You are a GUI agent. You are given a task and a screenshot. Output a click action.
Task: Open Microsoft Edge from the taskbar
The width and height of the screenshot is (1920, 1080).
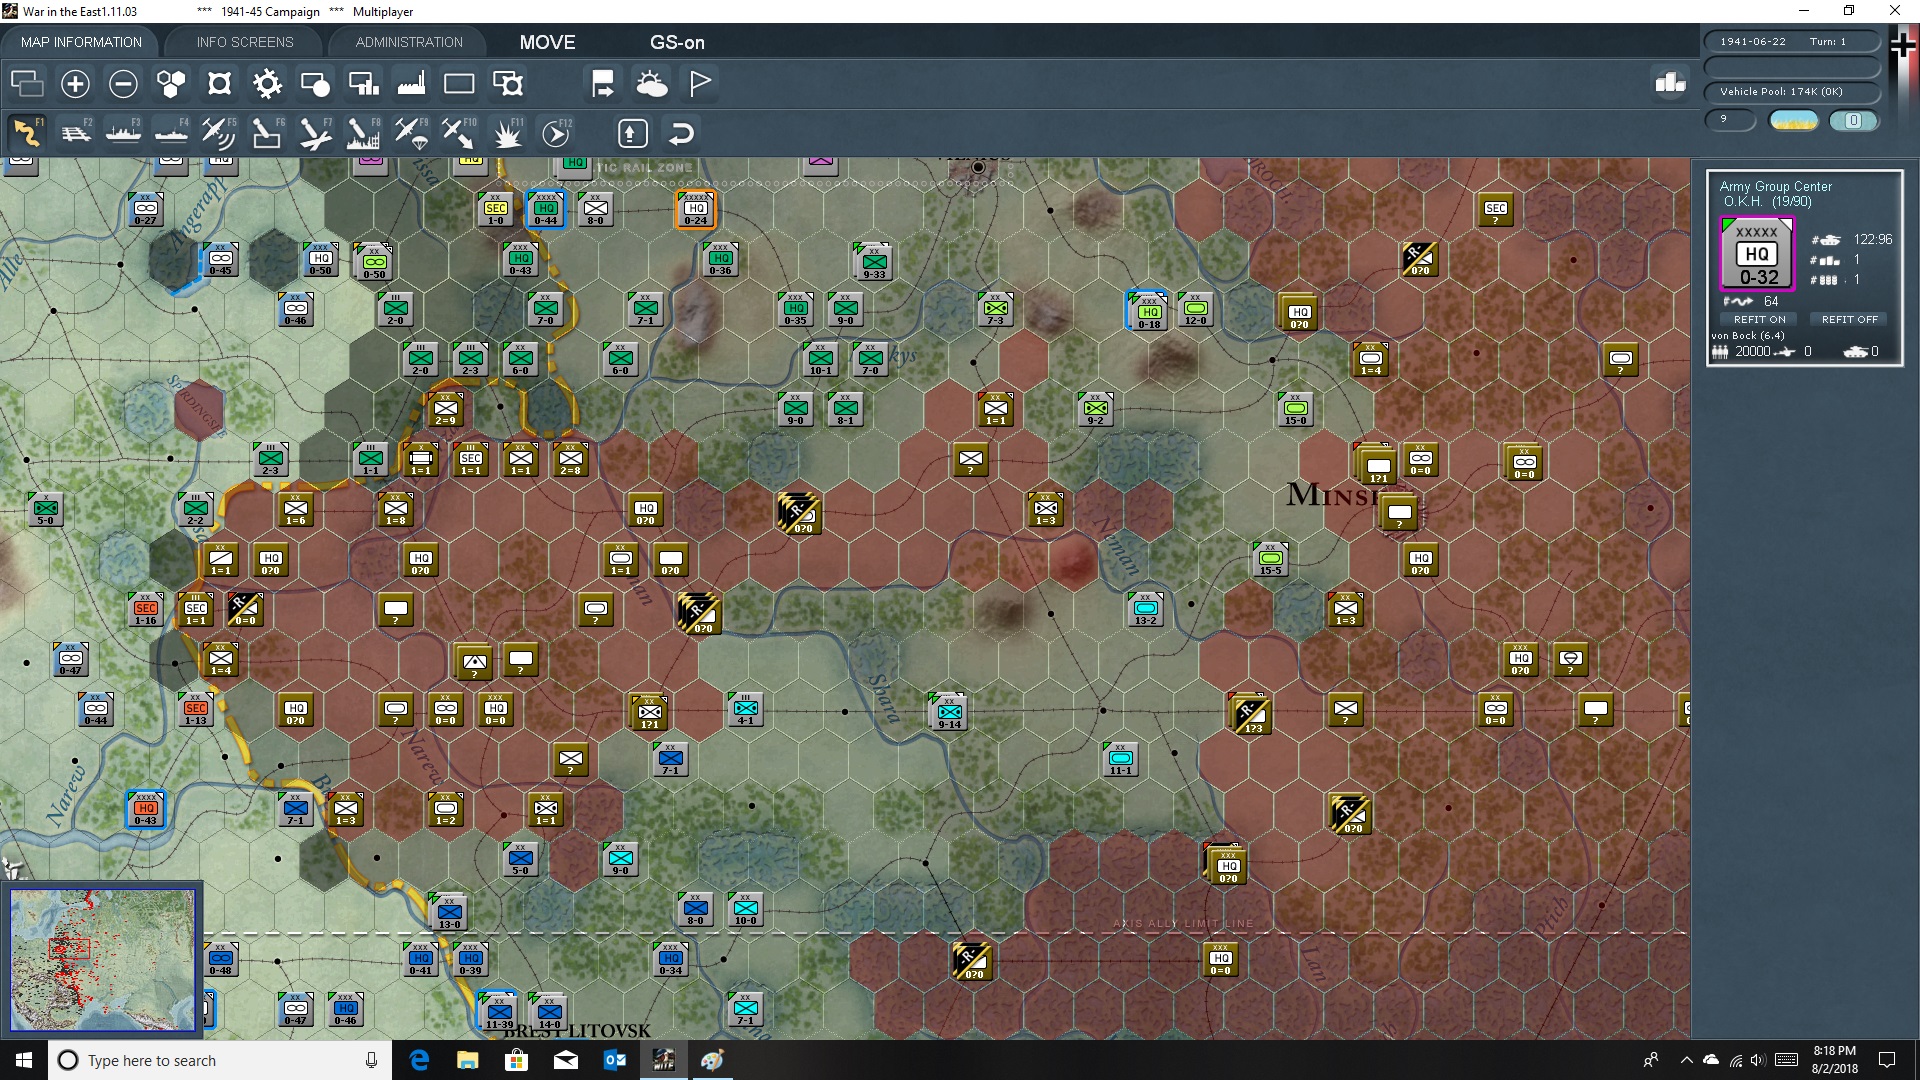coord(419,1060)
